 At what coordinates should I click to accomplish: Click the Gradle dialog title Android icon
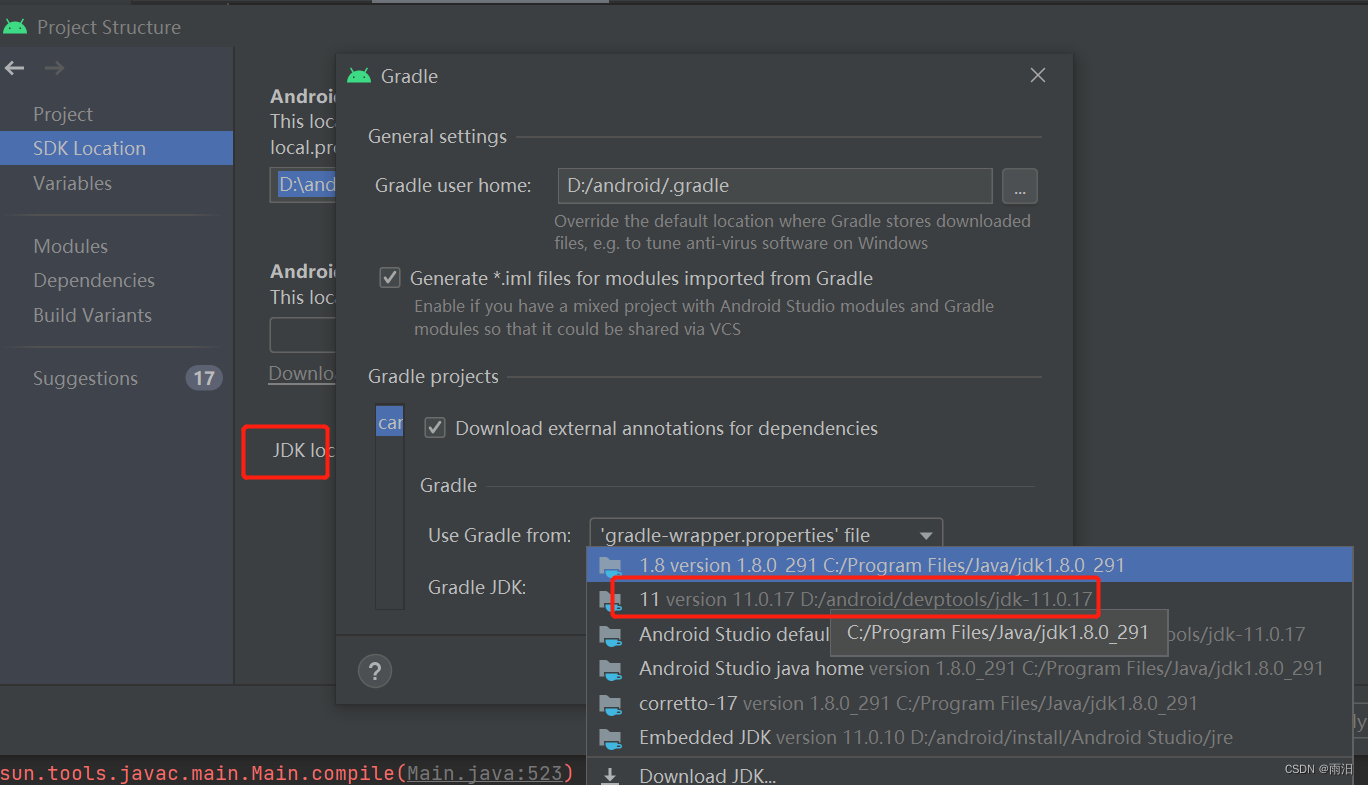click(x=359, y=76)
